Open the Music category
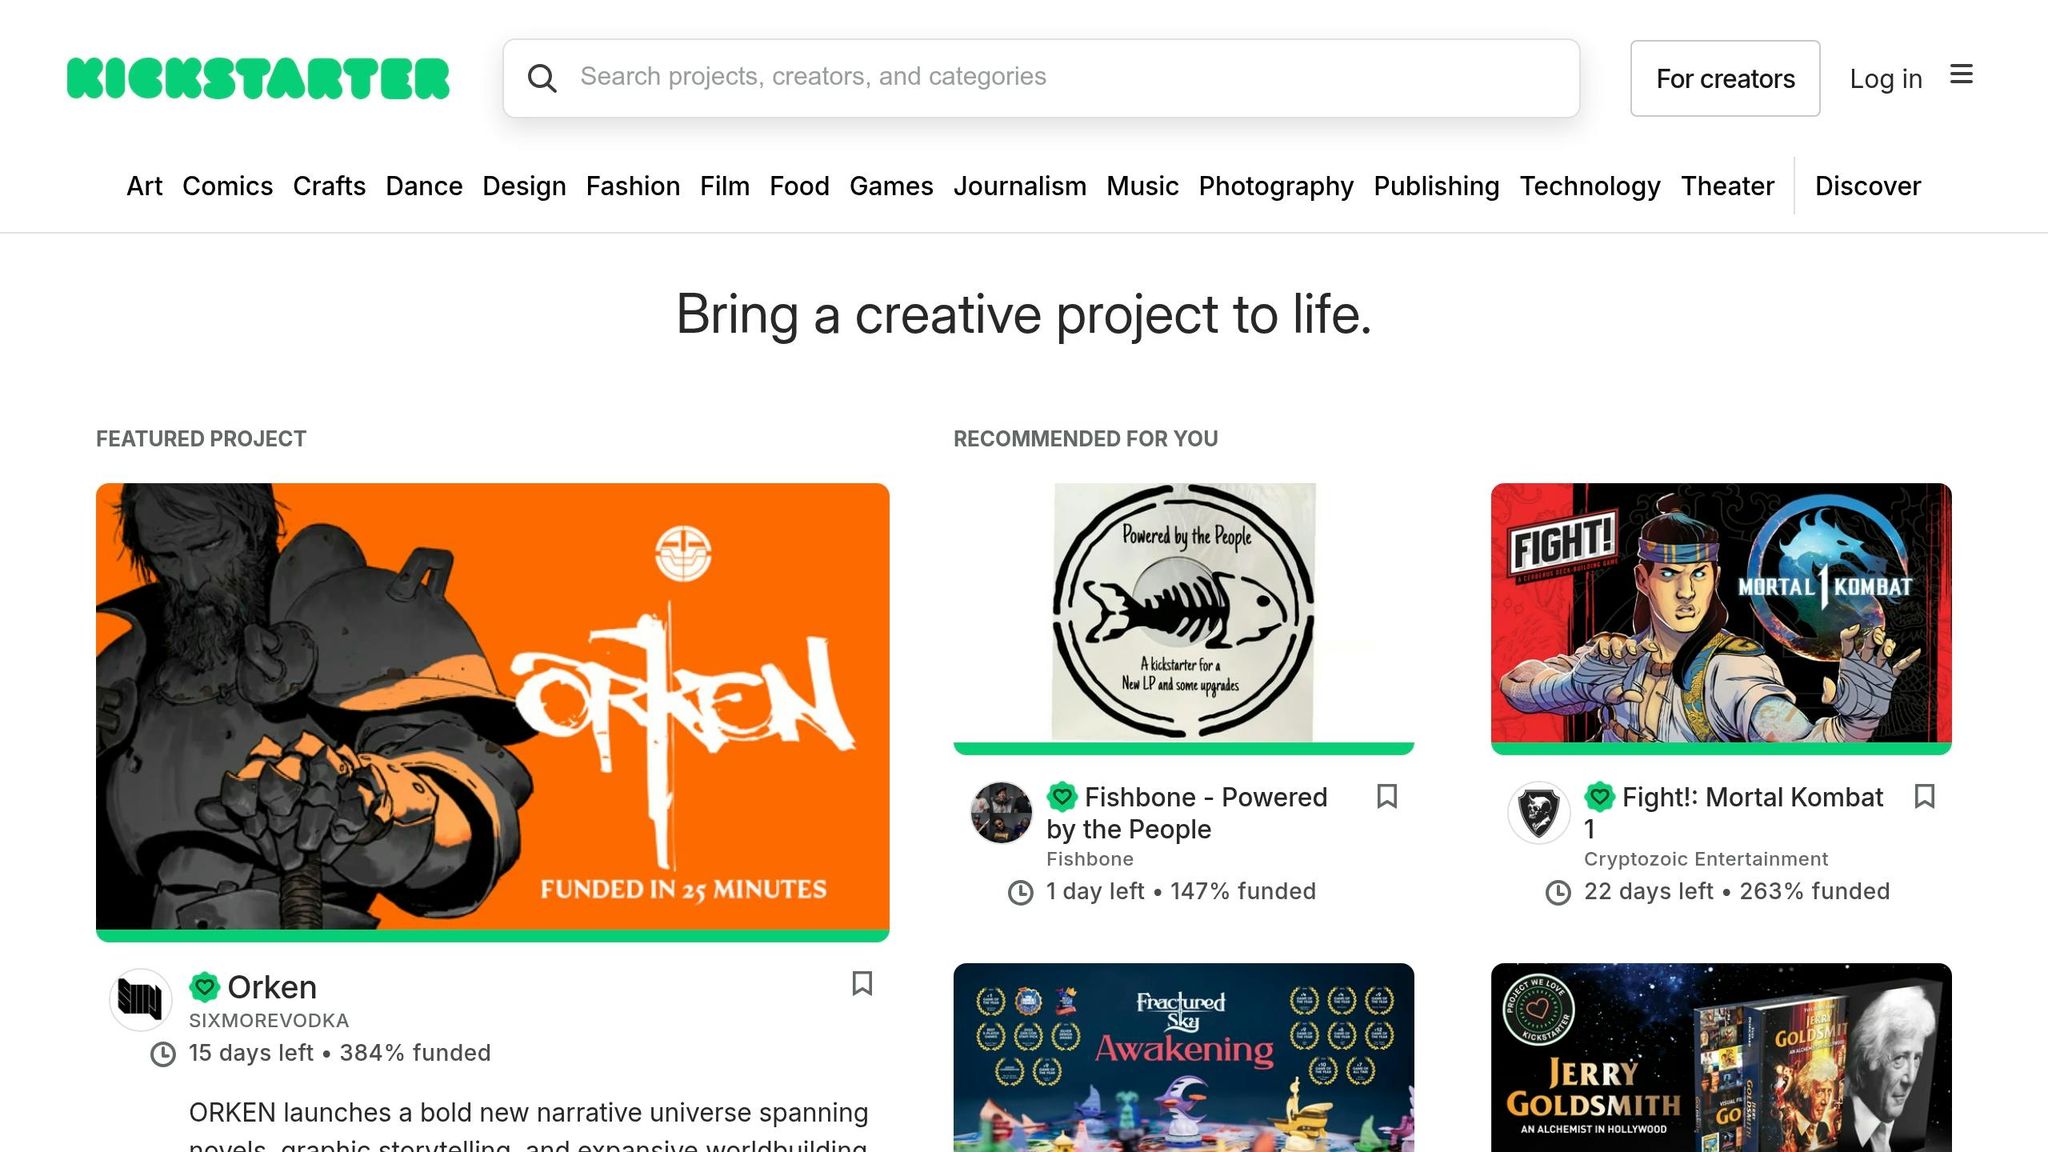The height and width of the screenshot is (1152, 2048). point(1142,186)
